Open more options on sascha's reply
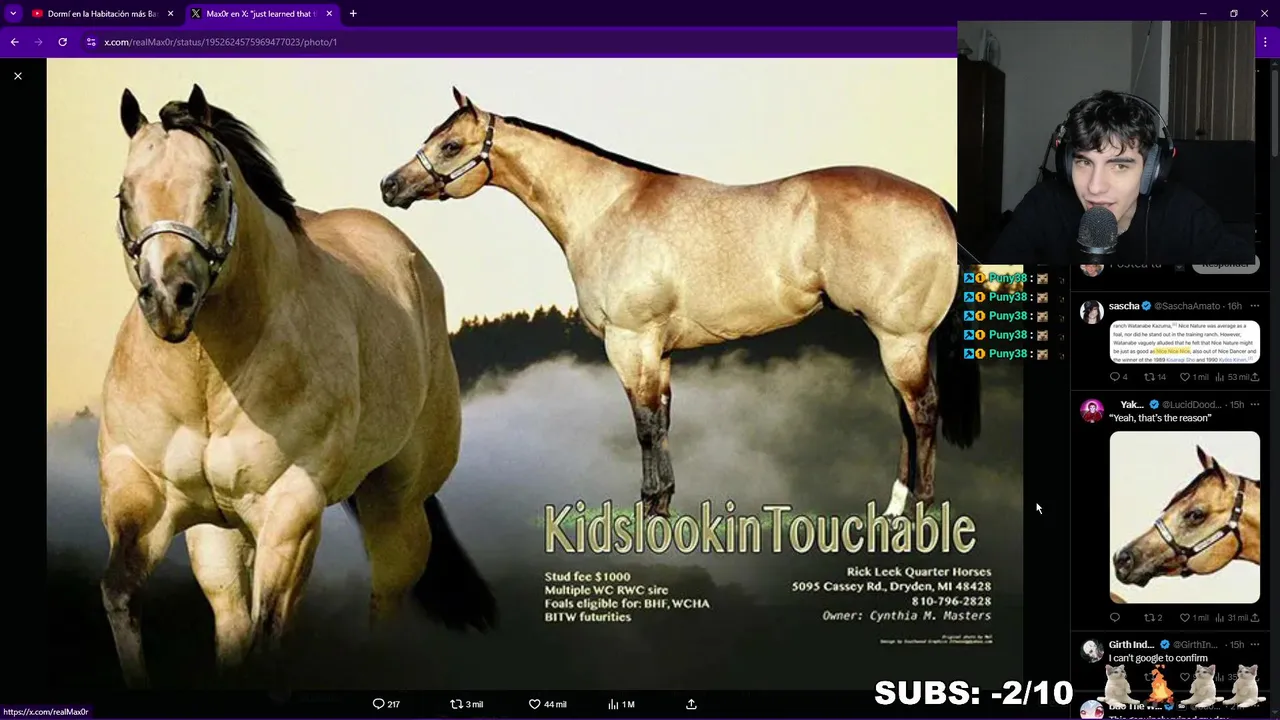Viewport: 1280px width, 720px height. [1255, 306]
